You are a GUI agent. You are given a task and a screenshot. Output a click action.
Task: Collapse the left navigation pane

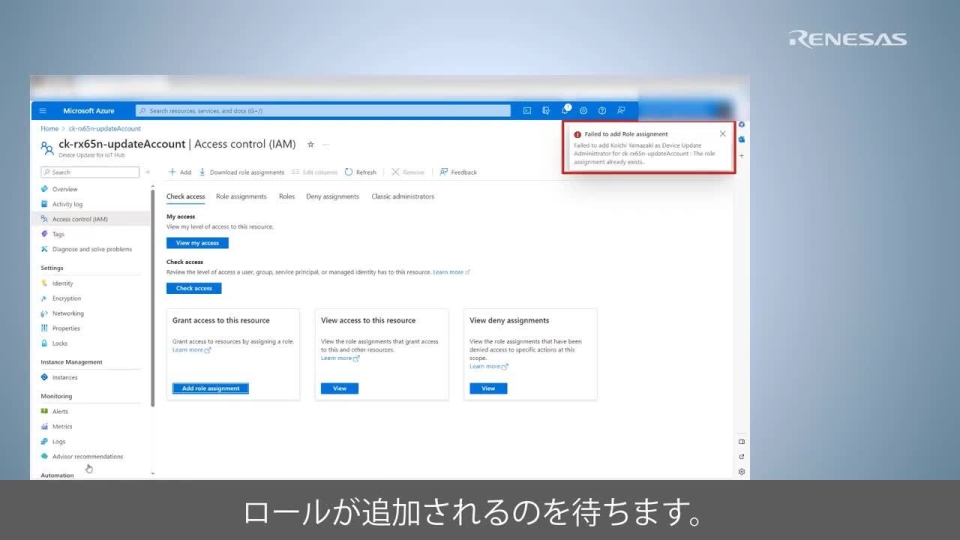pyautogui.click(x=148, y=172)
